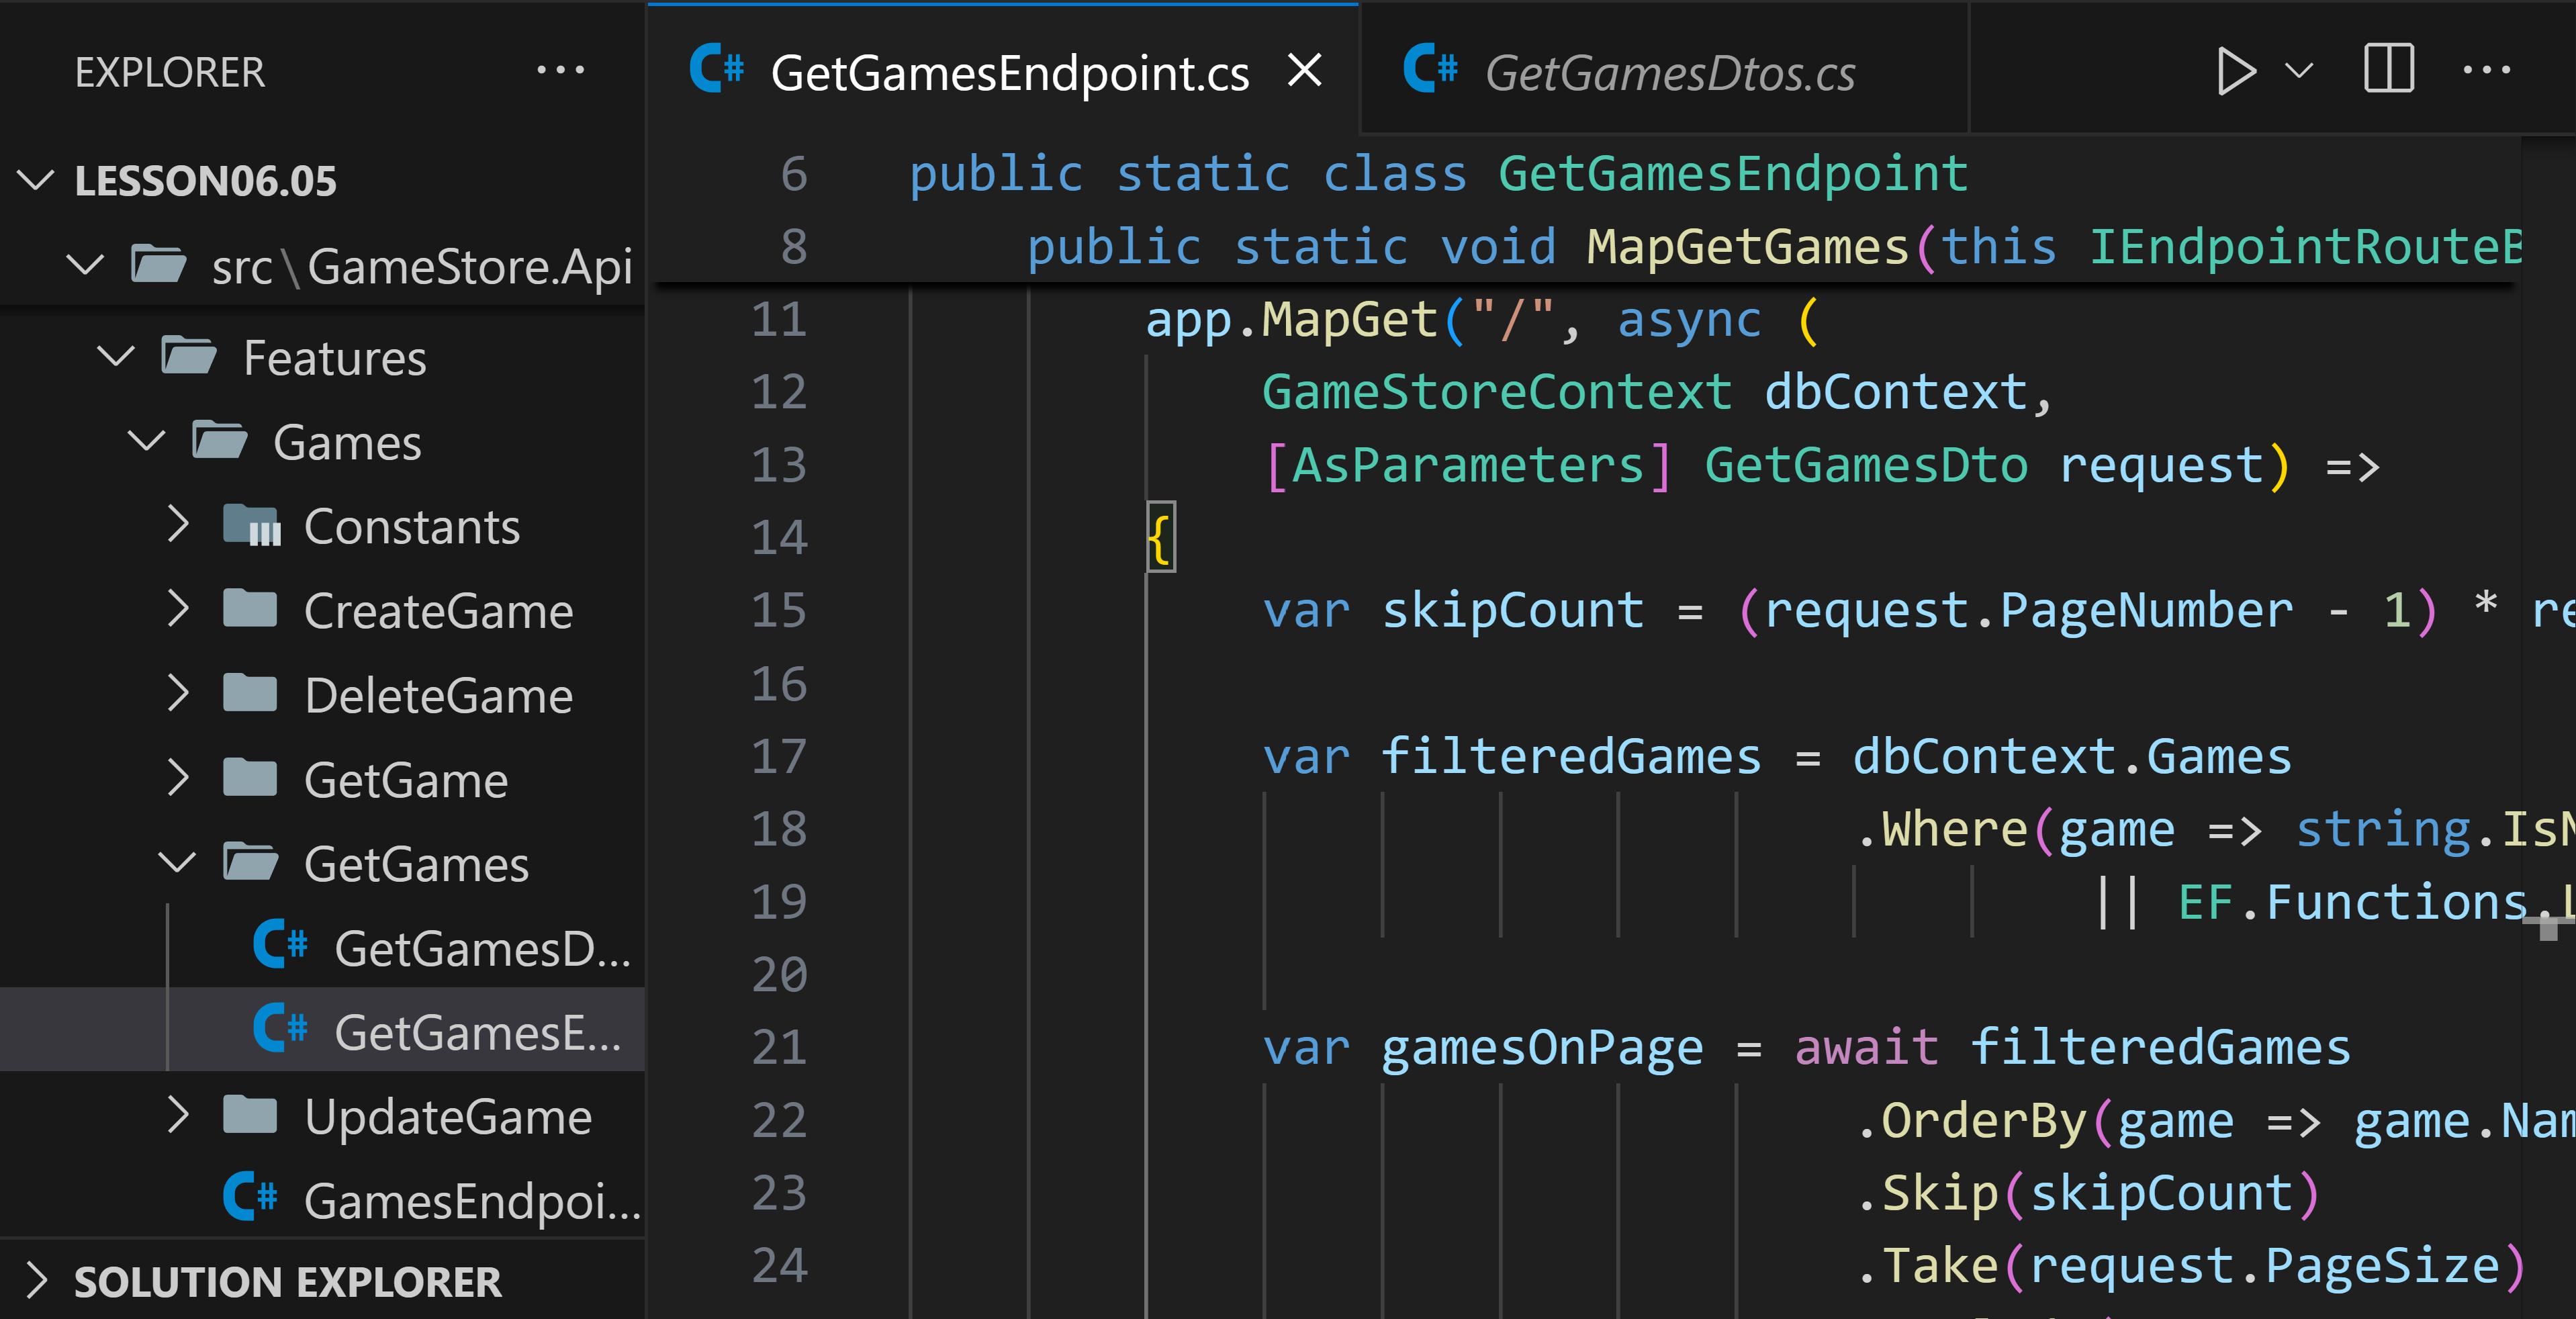2576x1319 pixels.
Task: Click skipCount variable on line 15
Action: tap(1512, 611)
